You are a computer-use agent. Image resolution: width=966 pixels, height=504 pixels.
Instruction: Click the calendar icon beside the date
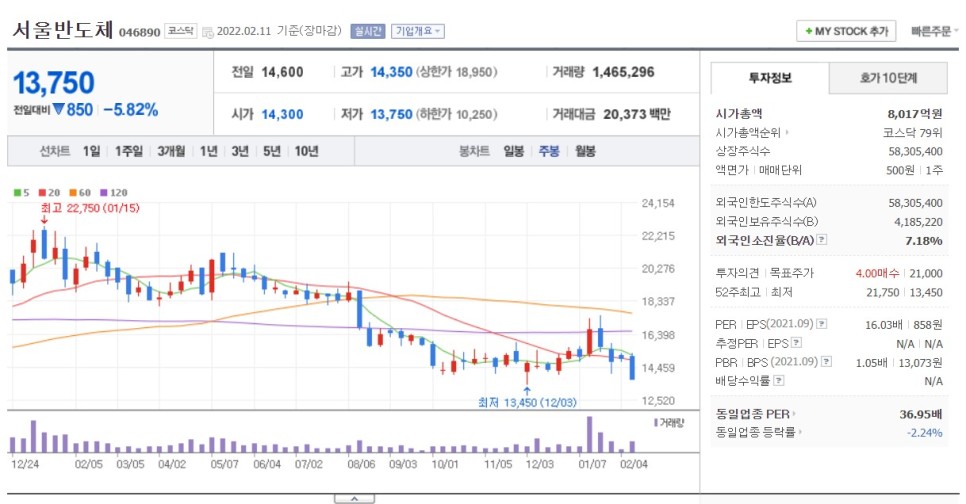click(x=208, y=31)
